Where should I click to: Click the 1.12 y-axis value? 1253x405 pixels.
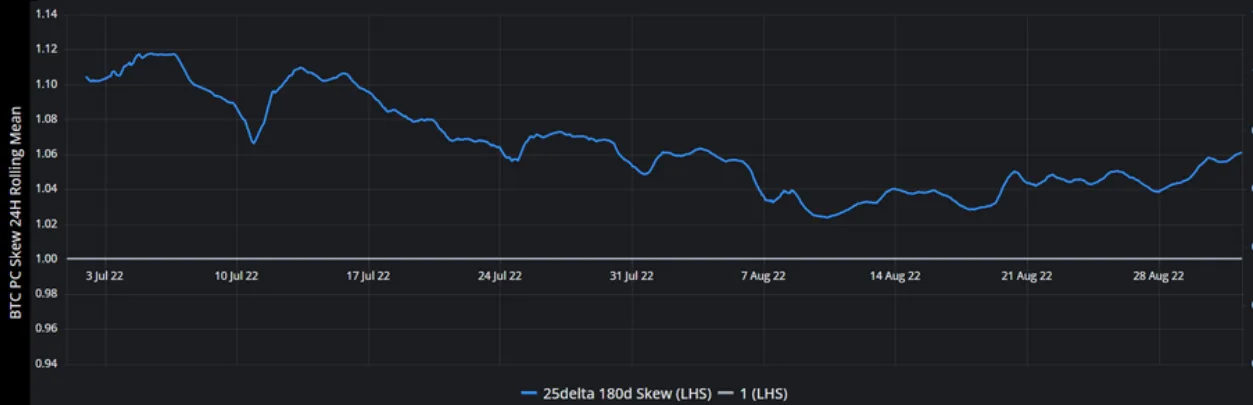click(46, 49)
